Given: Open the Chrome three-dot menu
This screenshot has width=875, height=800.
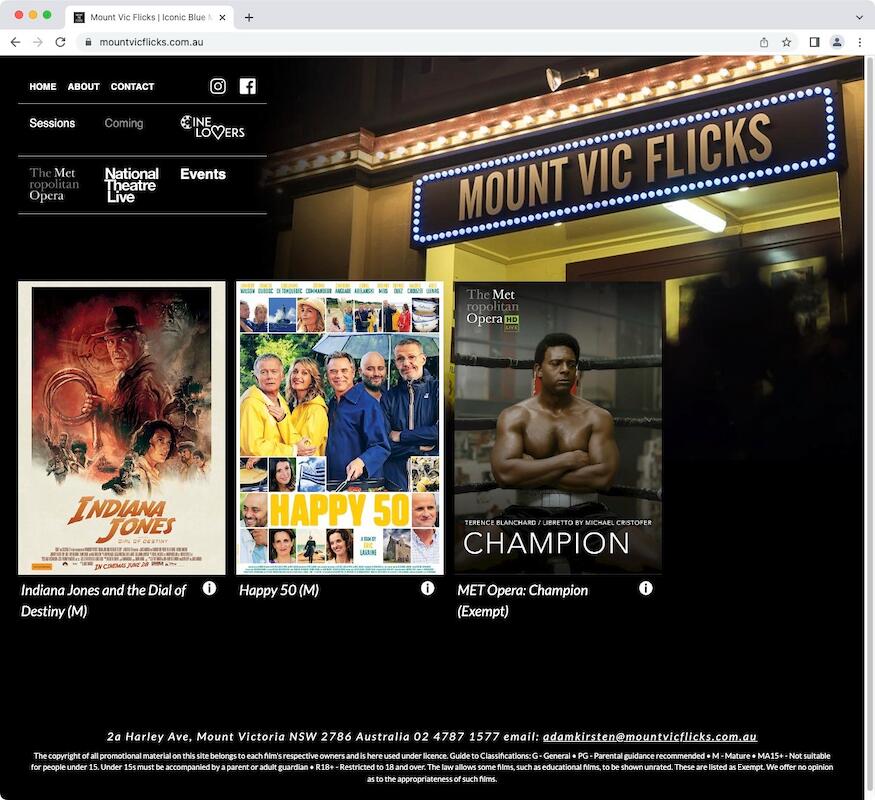Looking at the screenshot, I should [859, 42].
